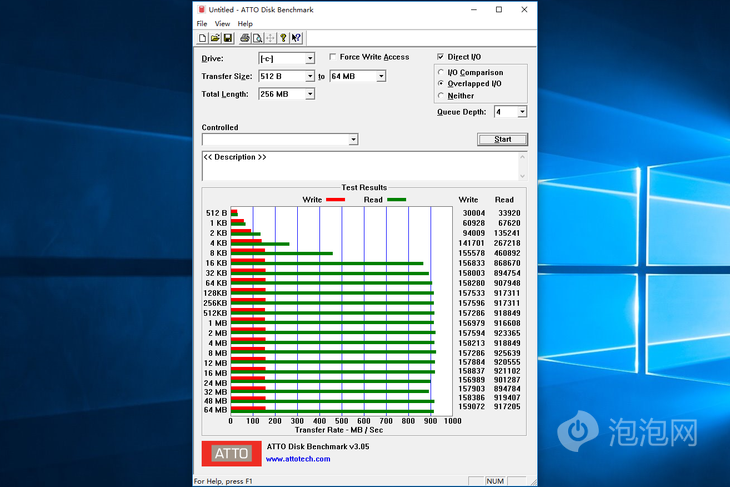Select the I/O Comparison radio button
The image size is (730, 487).
pyautogui.click(x=440, y=72)
